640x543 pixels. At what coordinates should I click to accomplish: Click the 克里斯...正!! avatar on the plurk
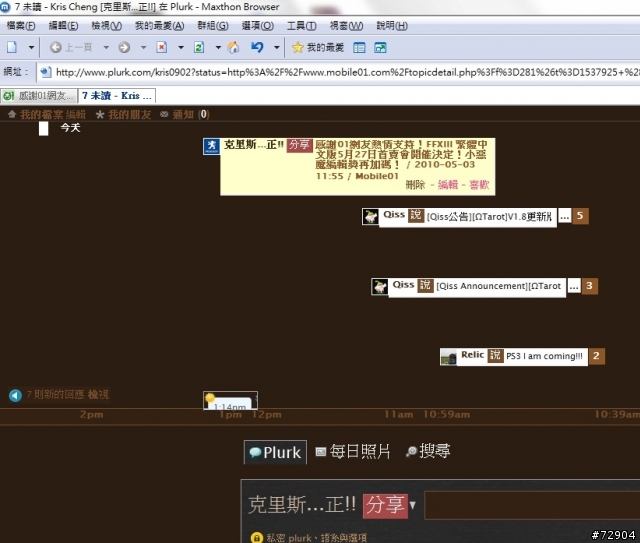point(211,146)
